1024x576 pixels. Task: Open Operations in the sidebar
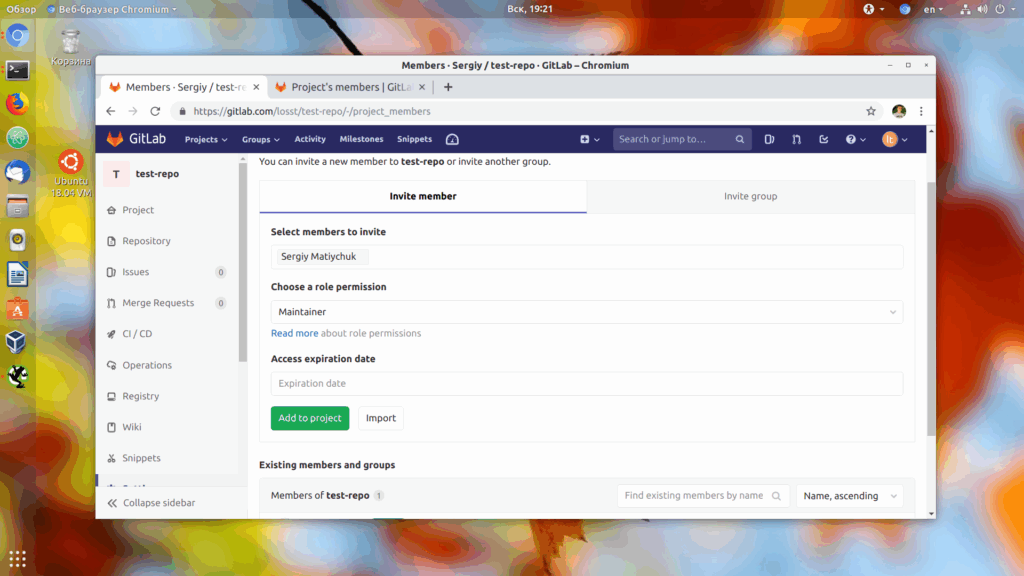(x=147, y=365)
